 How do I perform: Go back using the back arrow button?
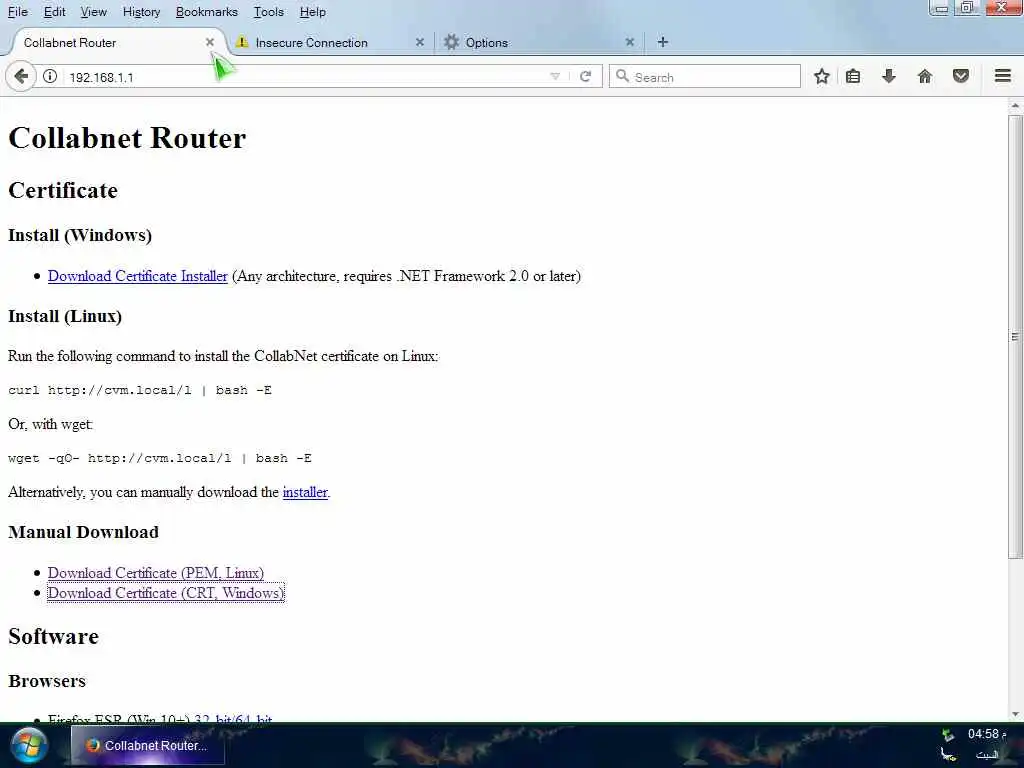[21, 76]
